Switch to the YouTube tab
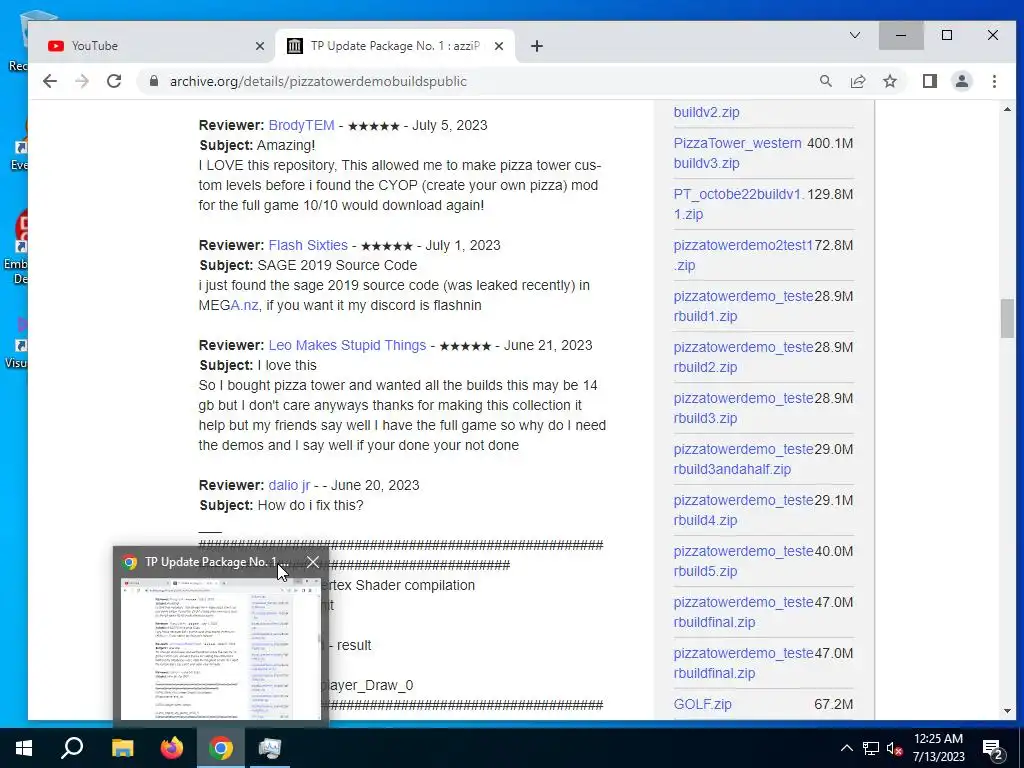 click(150, 46)
